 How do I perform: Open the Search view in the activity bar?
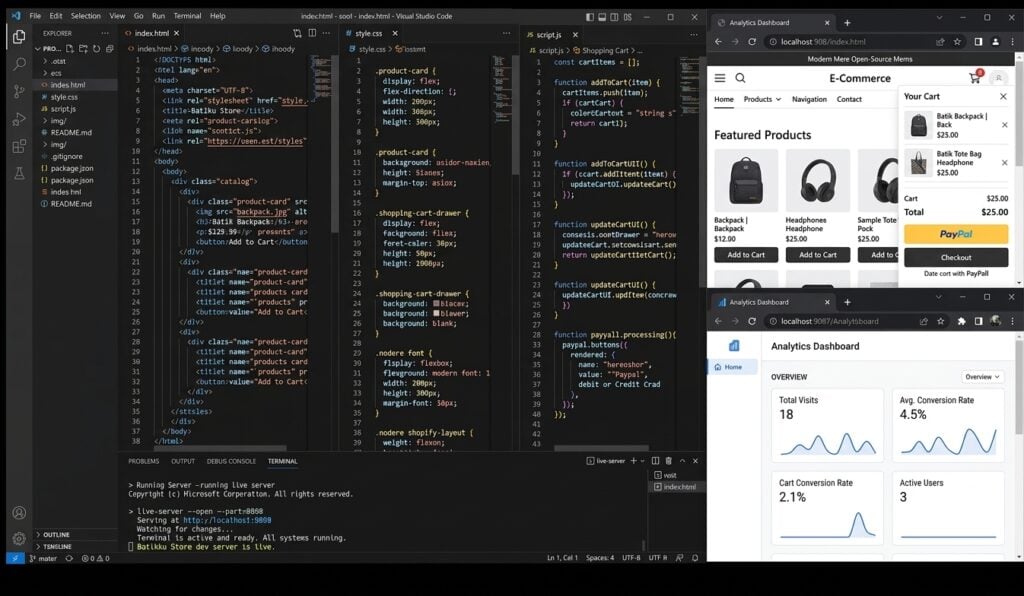click(x=19, y=64)
